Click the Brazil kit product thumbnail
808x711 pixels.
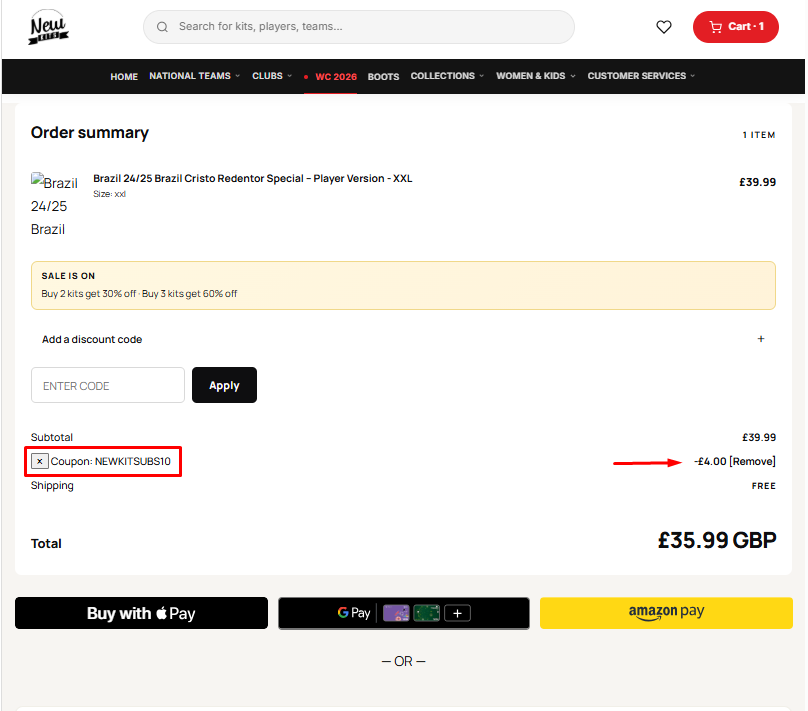54,205
